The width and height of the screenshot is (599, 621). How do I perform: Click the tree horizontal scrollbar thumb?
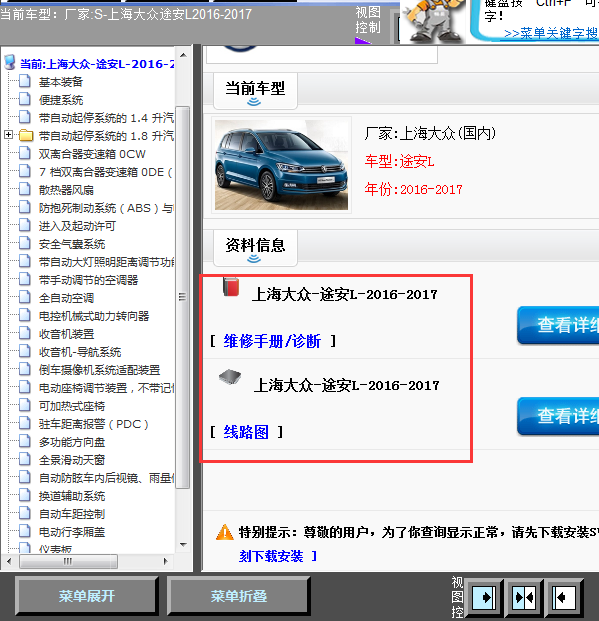click(68, 561)
